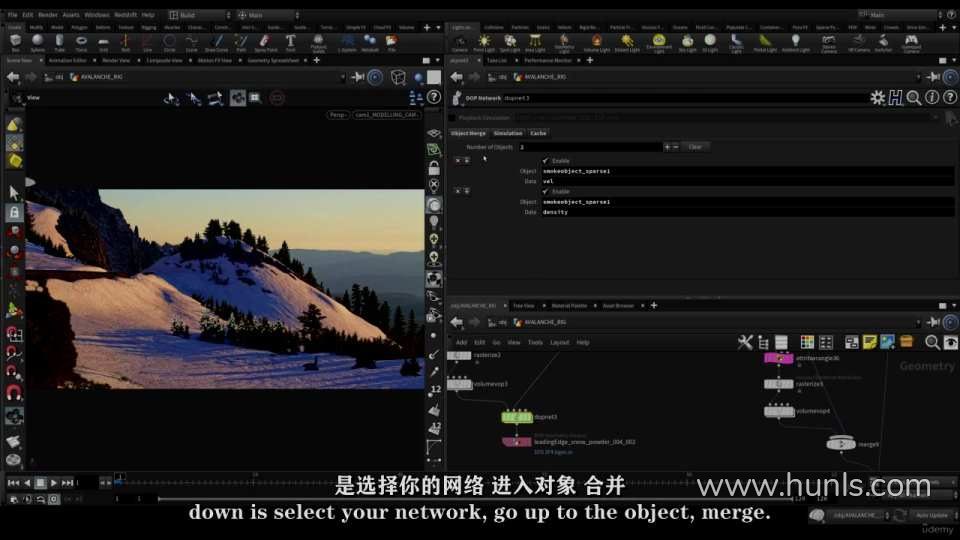This screenshot has height=540, width=960.
Task: Toggle pin on network editor pane
Action: tap(932, 322)
